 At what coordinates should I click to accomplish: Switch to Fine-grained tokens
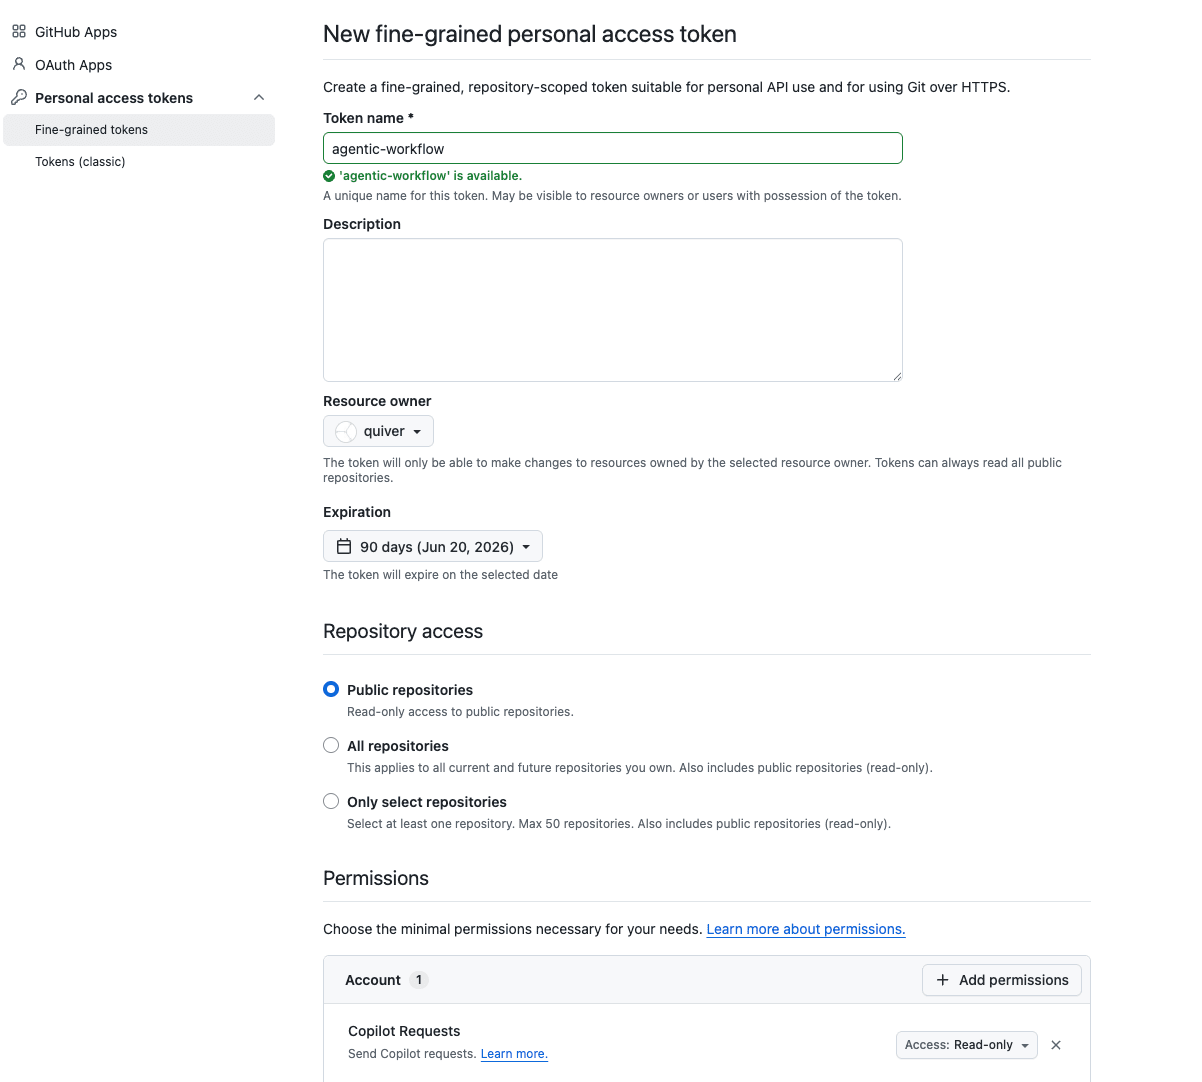tap(91, 129)
